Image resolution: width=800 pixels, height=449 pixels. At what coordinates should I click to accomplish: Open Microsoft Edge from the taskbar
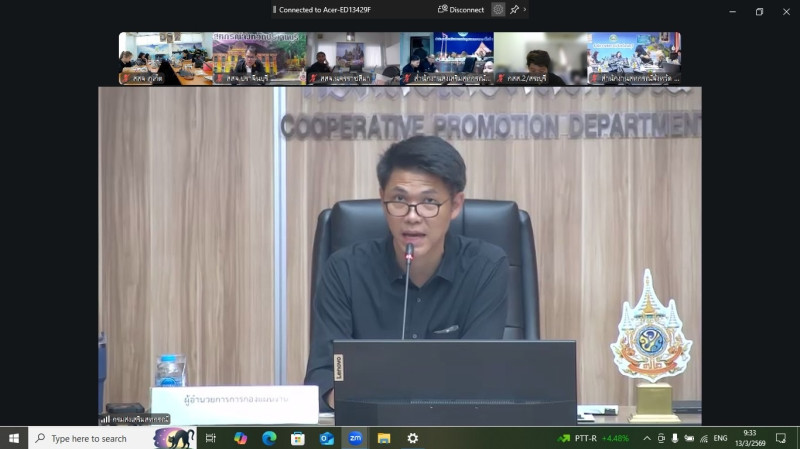click(269, 438)
